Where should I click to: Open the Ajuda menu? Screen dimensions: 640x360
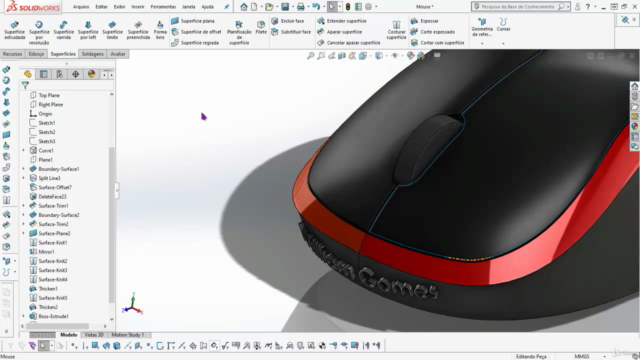pos(207,7)
